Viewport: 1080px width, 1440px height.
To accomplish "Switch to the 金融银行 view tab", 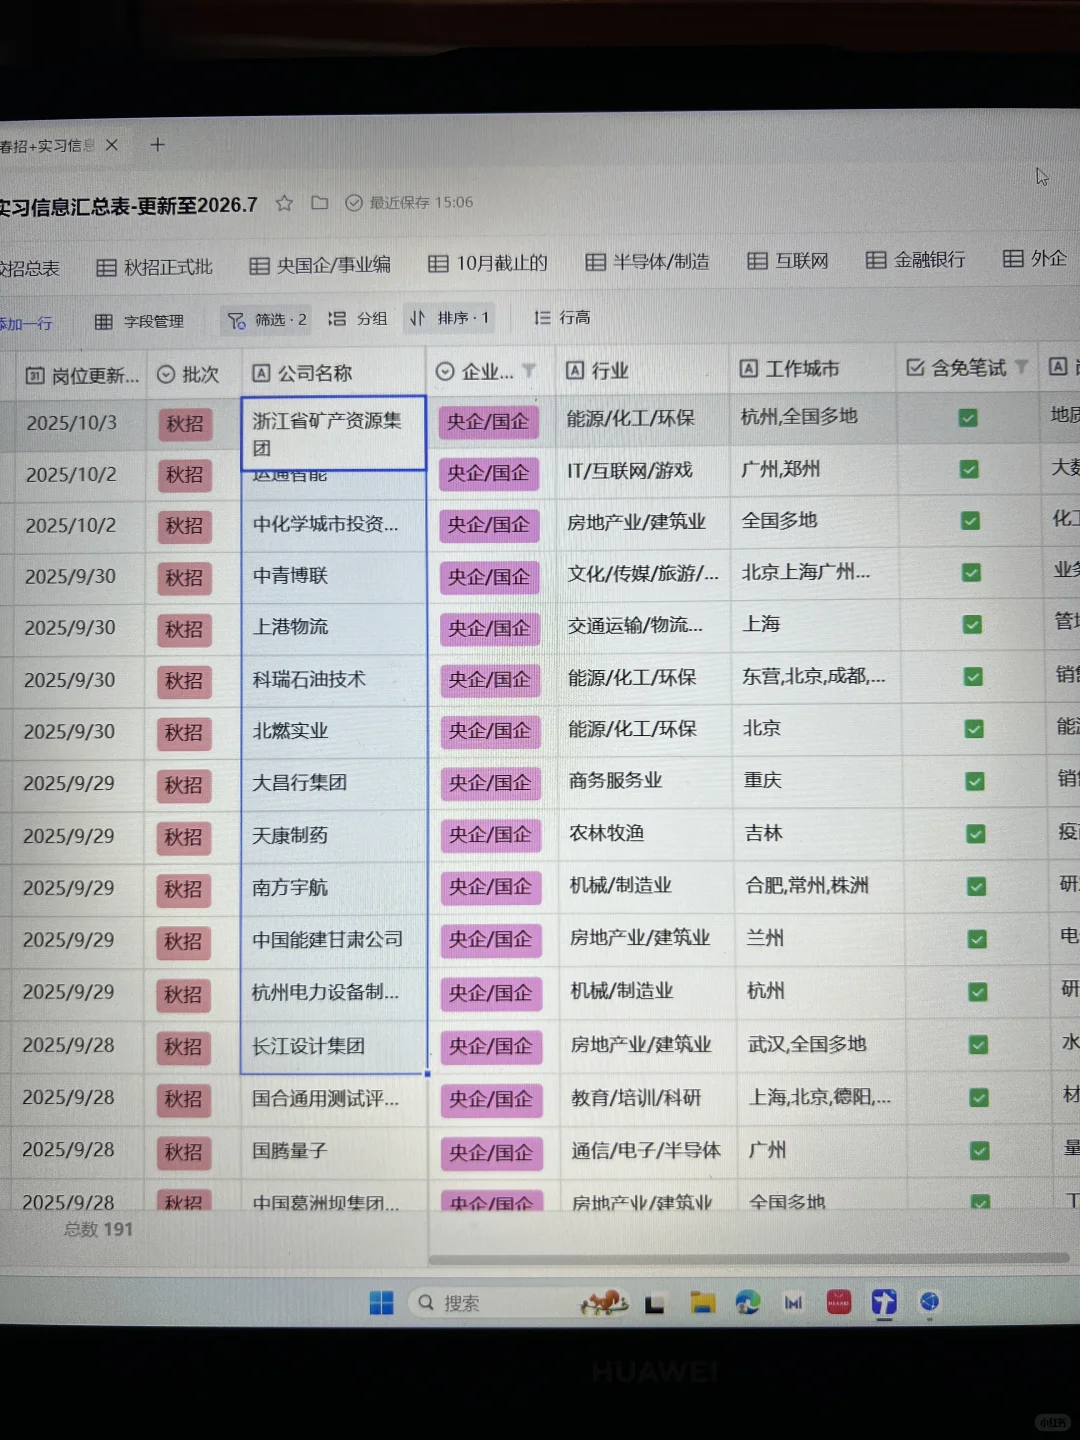I will point(916,259).
